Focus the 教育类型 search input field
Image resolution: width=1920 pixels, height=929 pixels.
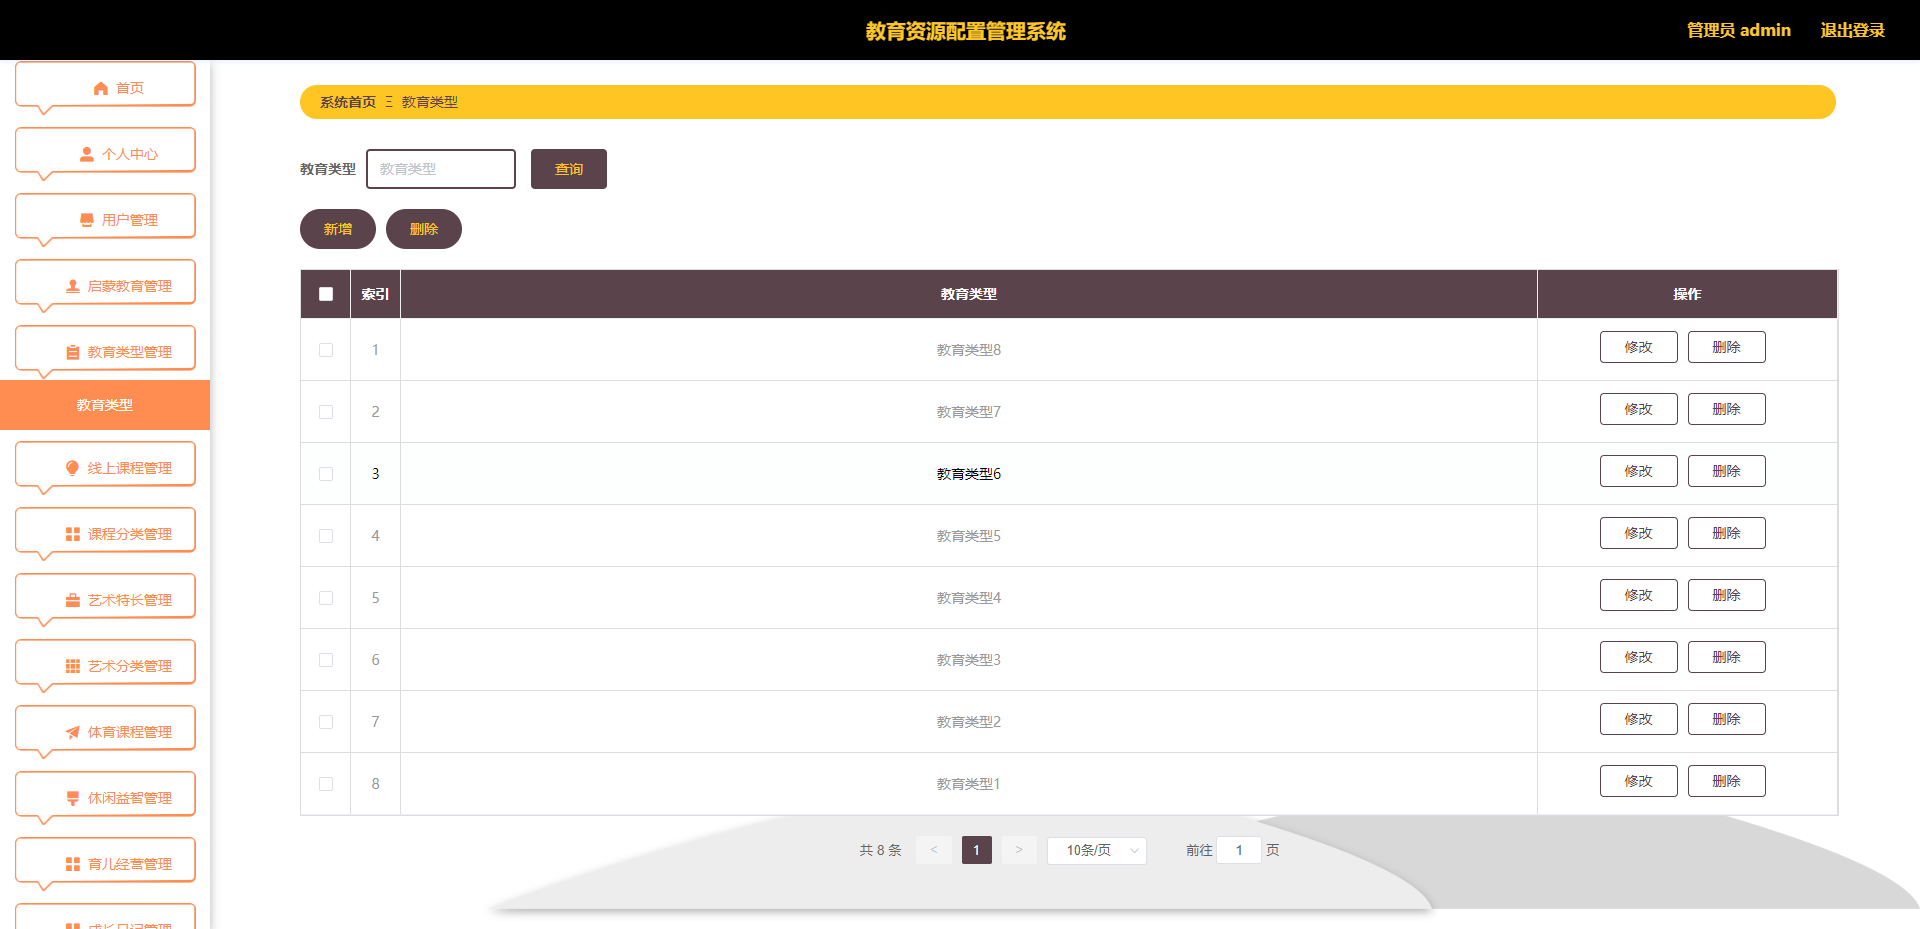tap(441, 169)
